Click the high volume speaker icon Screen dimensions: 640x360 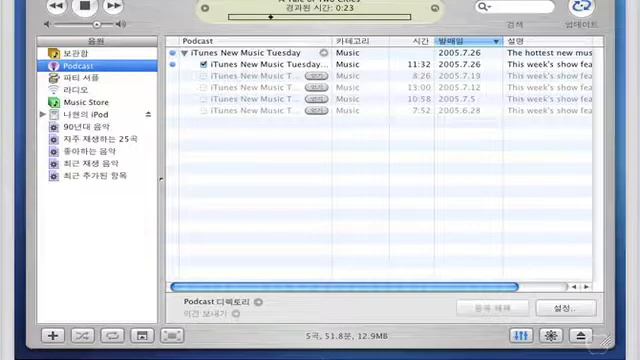pyautogui.click(x=120, y=24)
